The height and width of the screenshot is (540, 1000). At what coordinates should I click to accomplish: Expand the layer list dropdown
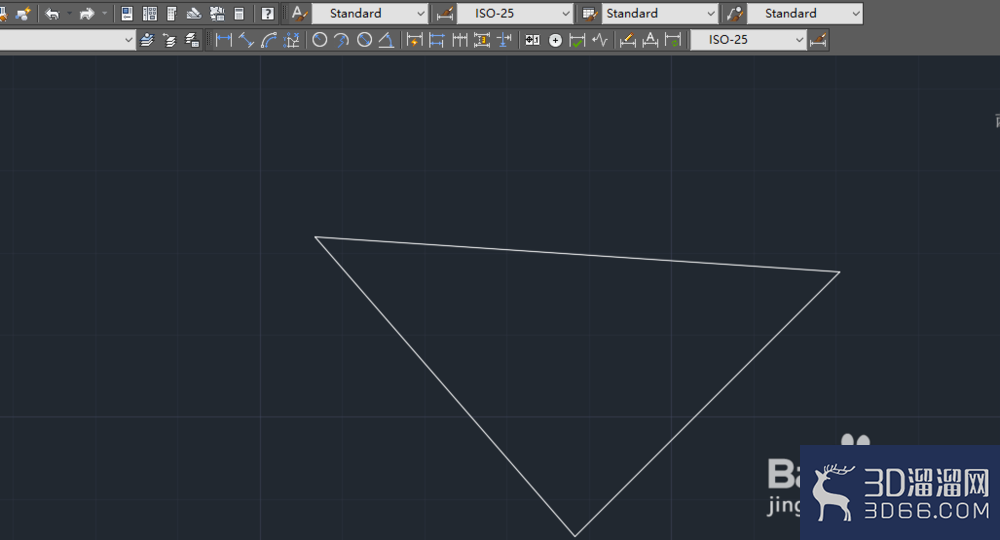[67, 40]
